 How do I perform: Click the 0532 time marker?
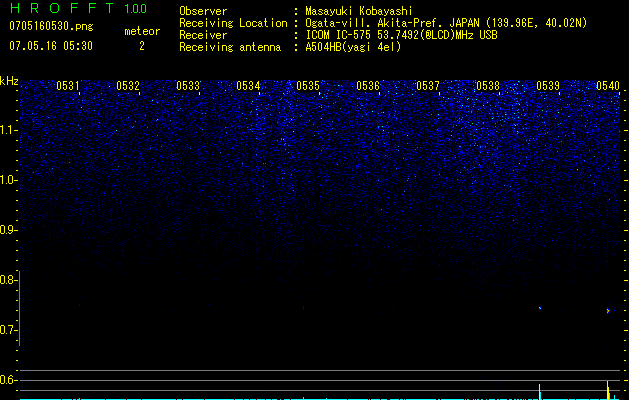click(x=128, y=85)
